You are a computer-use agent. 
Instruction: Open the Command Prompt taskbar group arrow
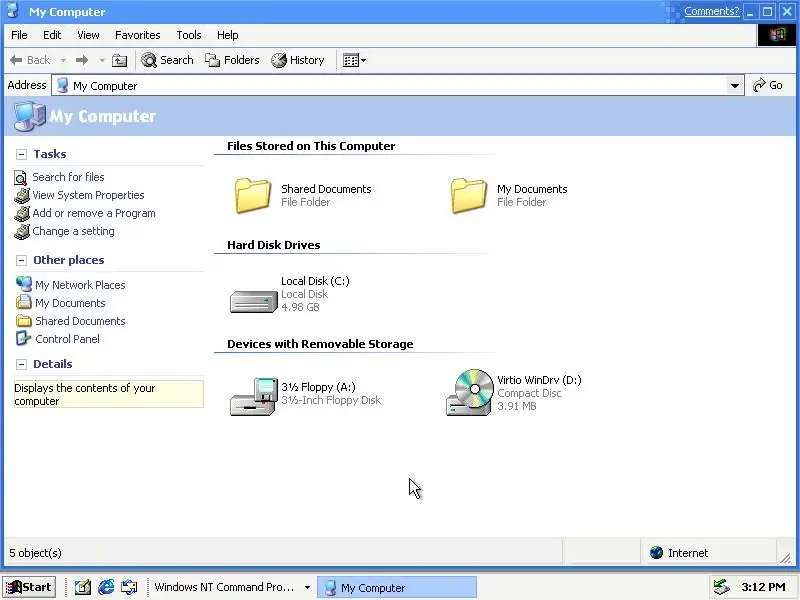[307, 587]
